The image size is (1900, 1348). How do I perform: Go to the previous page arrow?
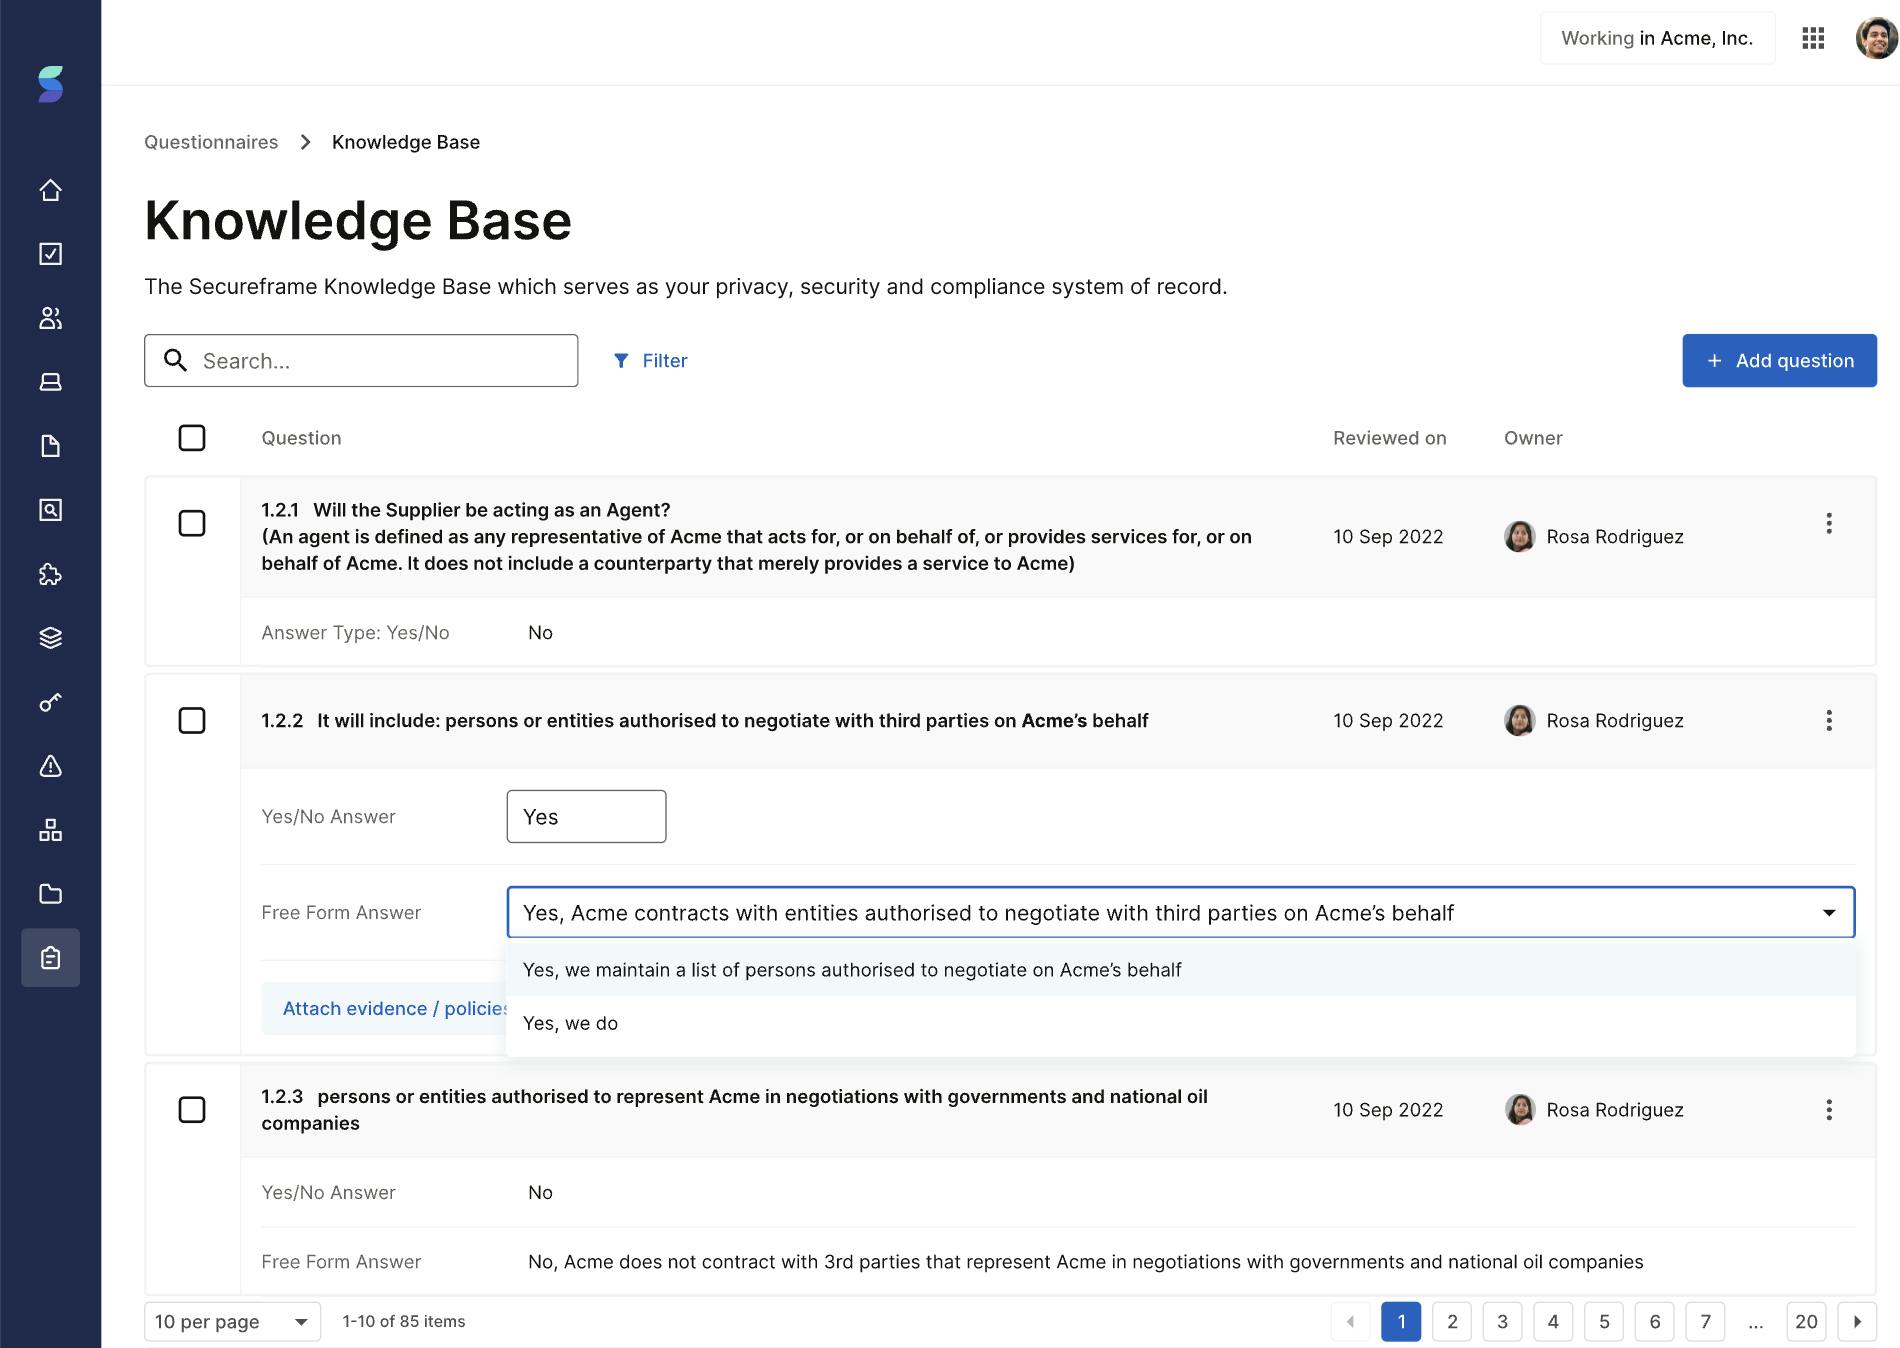point(1350,1321)
